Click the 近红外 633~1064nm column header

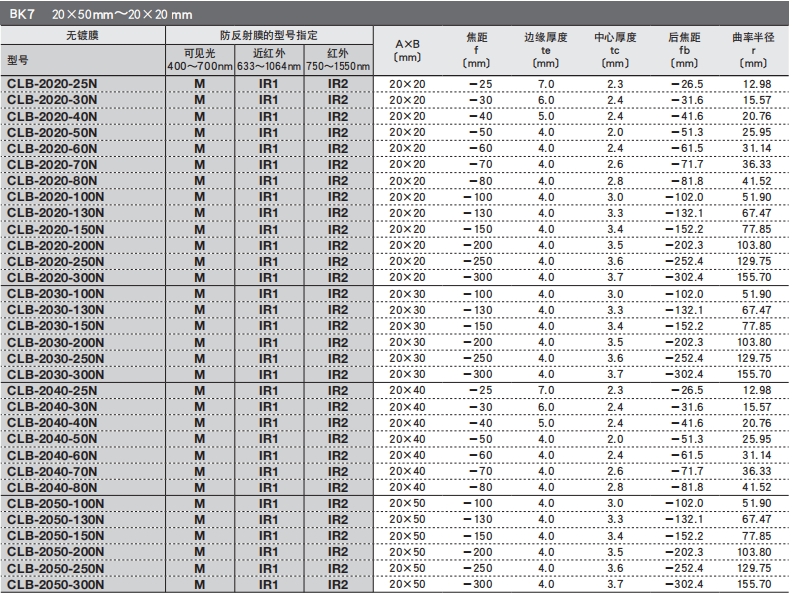[268, 59]
